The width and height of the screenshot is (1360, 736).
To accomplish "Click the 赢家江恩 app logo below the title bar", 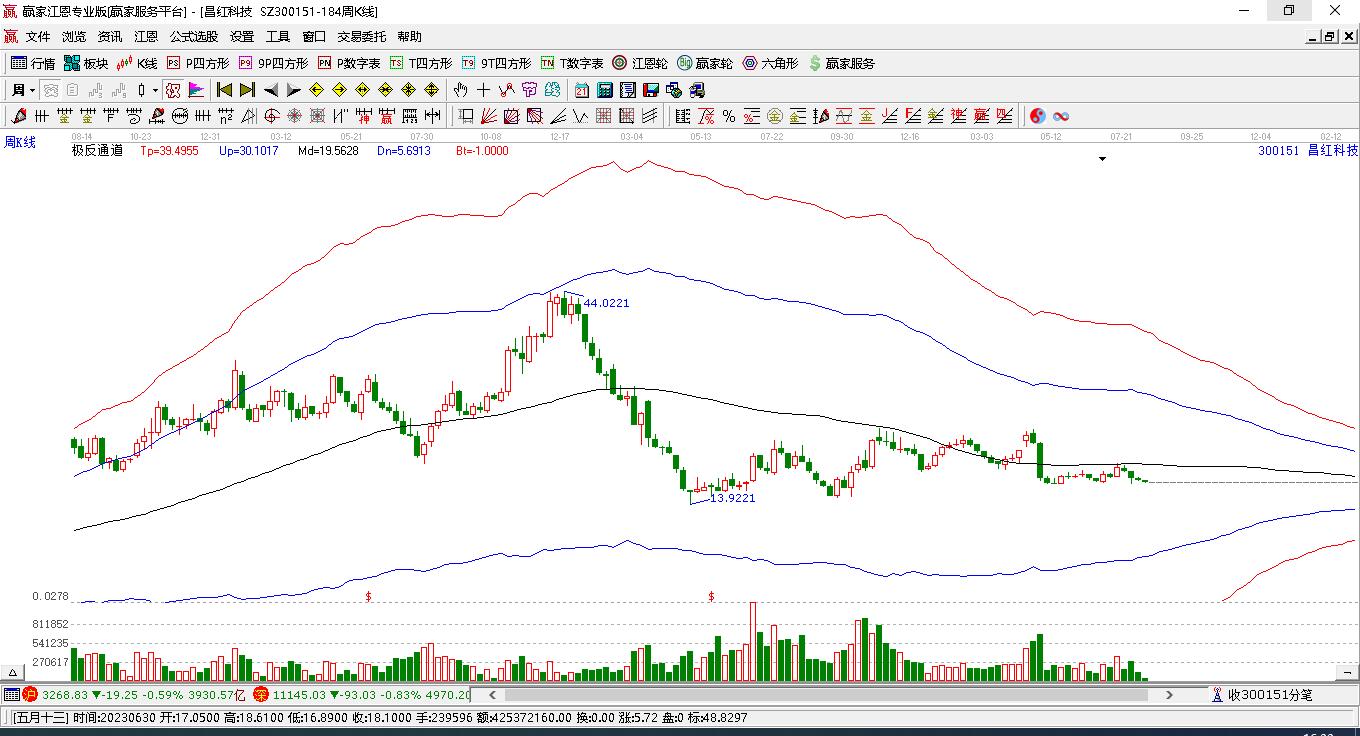I will 11,37.
